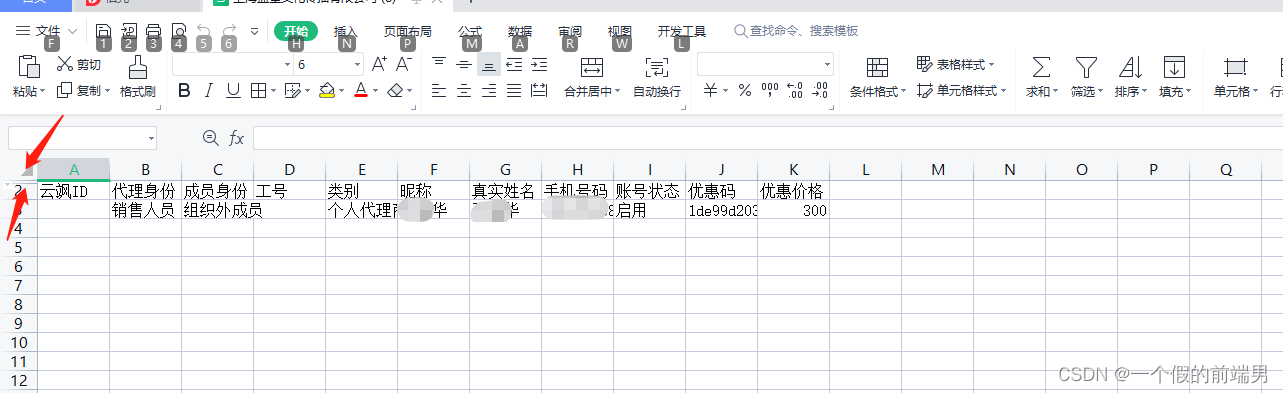1283x393 pixels.
Task: Click the Cells (单元格) button
Action: click(1236, 77)
